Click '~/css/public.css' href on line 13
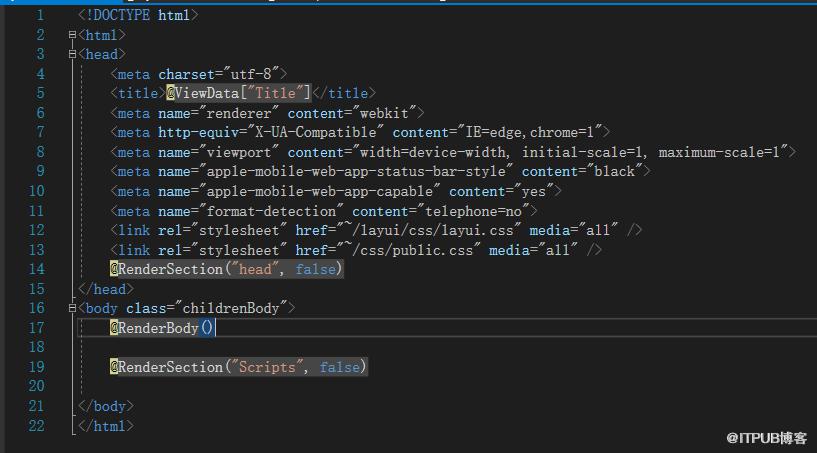 tap(408, 250)
